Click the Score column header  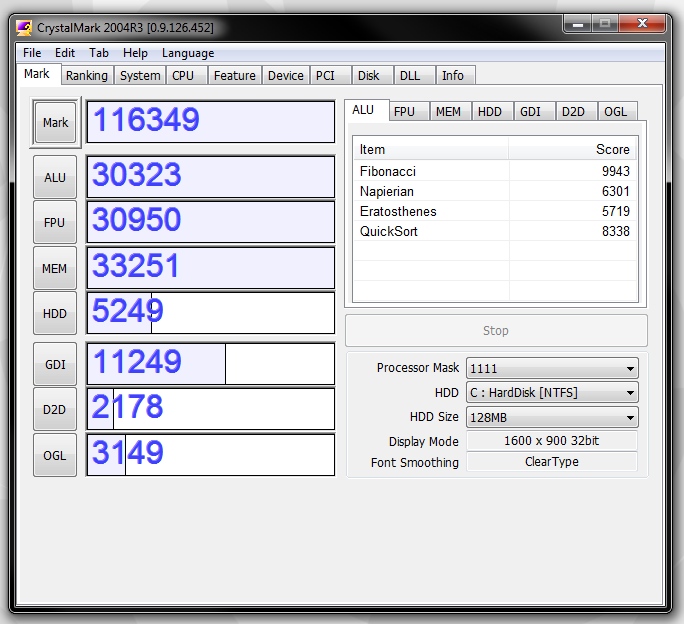point(572,150)
